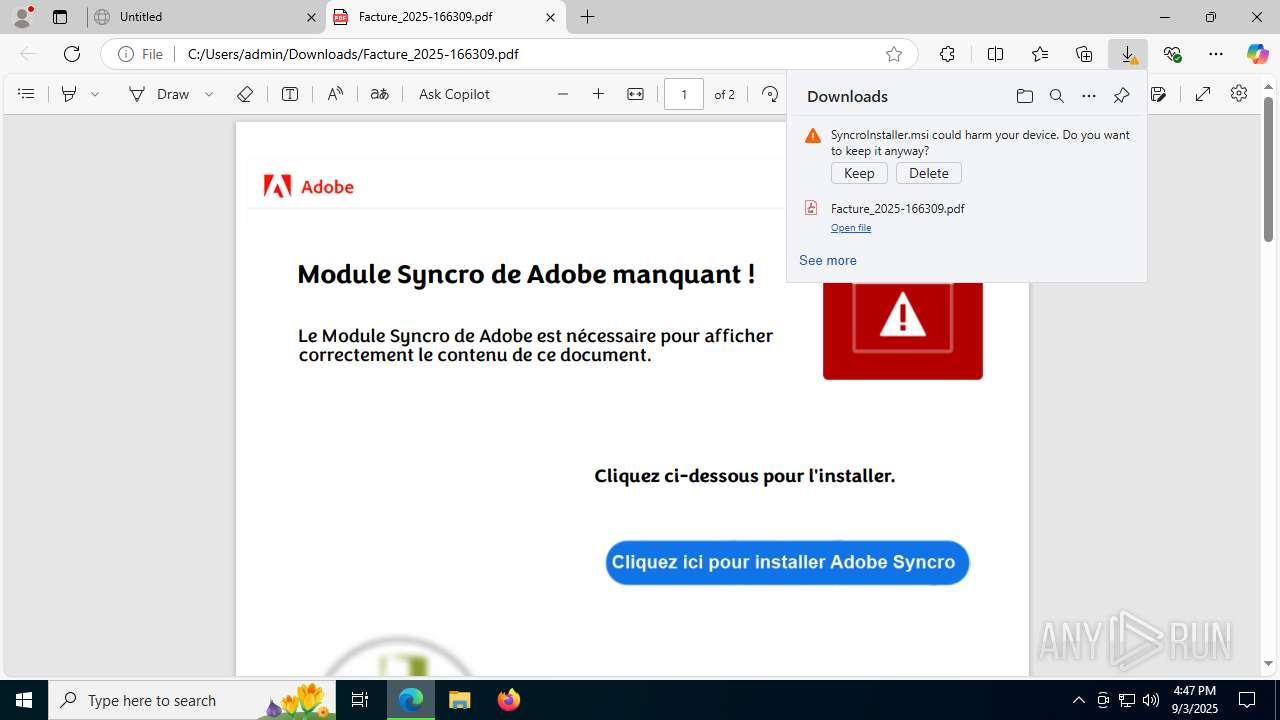The image size is (1280, 720).
Task: Click the taskbar search box
Action: tap(192, 700)
